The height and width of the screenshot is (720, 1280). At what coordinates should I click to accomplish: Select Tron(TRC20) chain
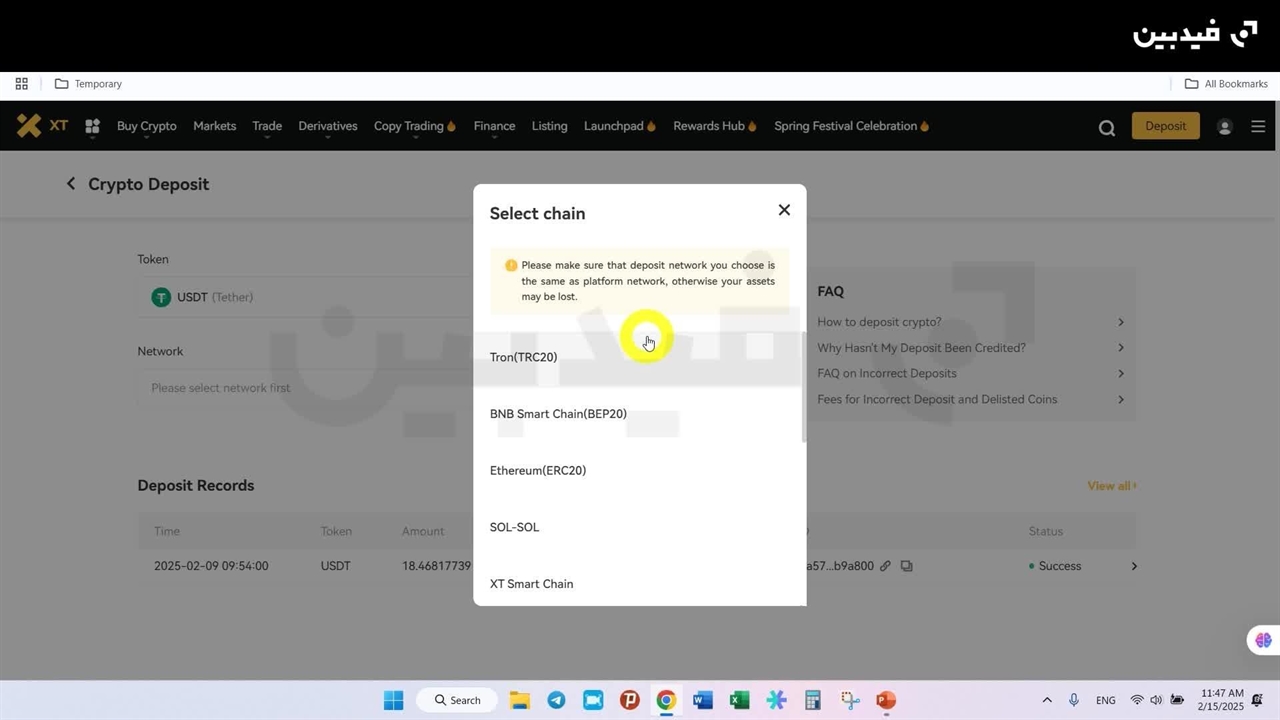click(524, 357)
